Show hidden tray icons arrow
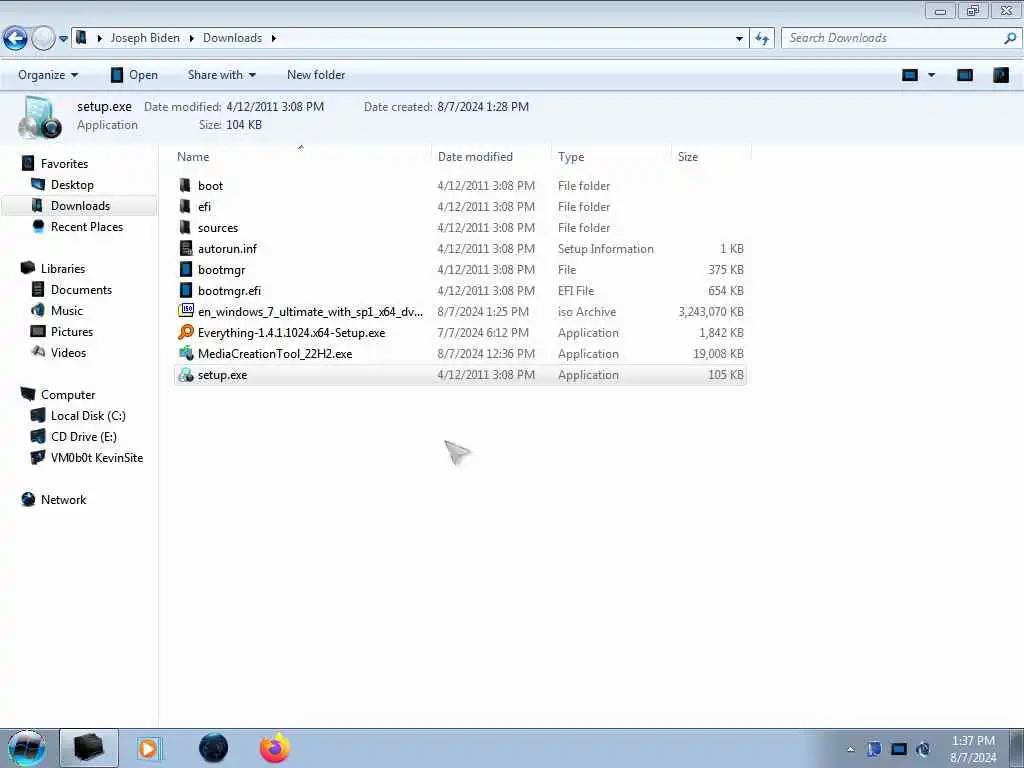 850,749
